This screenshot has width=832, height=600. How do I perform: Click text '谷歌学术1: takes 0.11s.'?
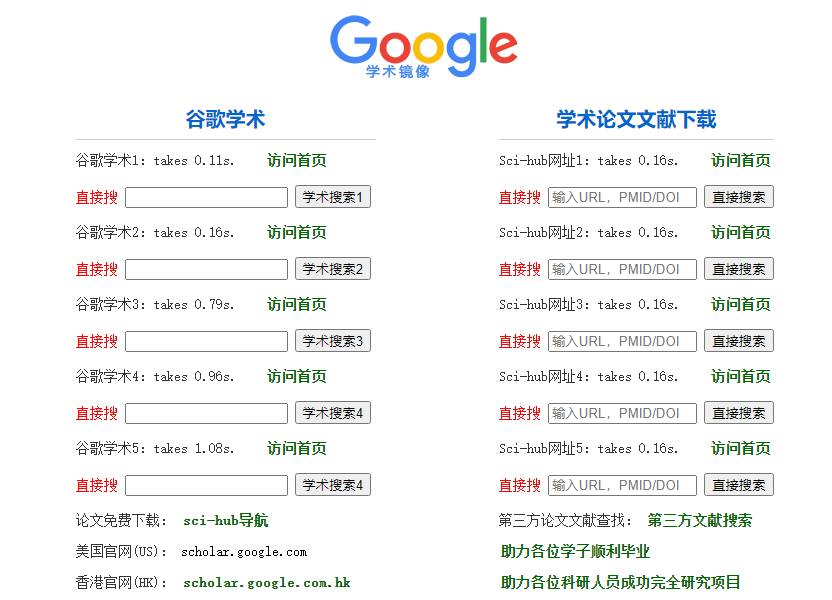[x=155, y=160]
